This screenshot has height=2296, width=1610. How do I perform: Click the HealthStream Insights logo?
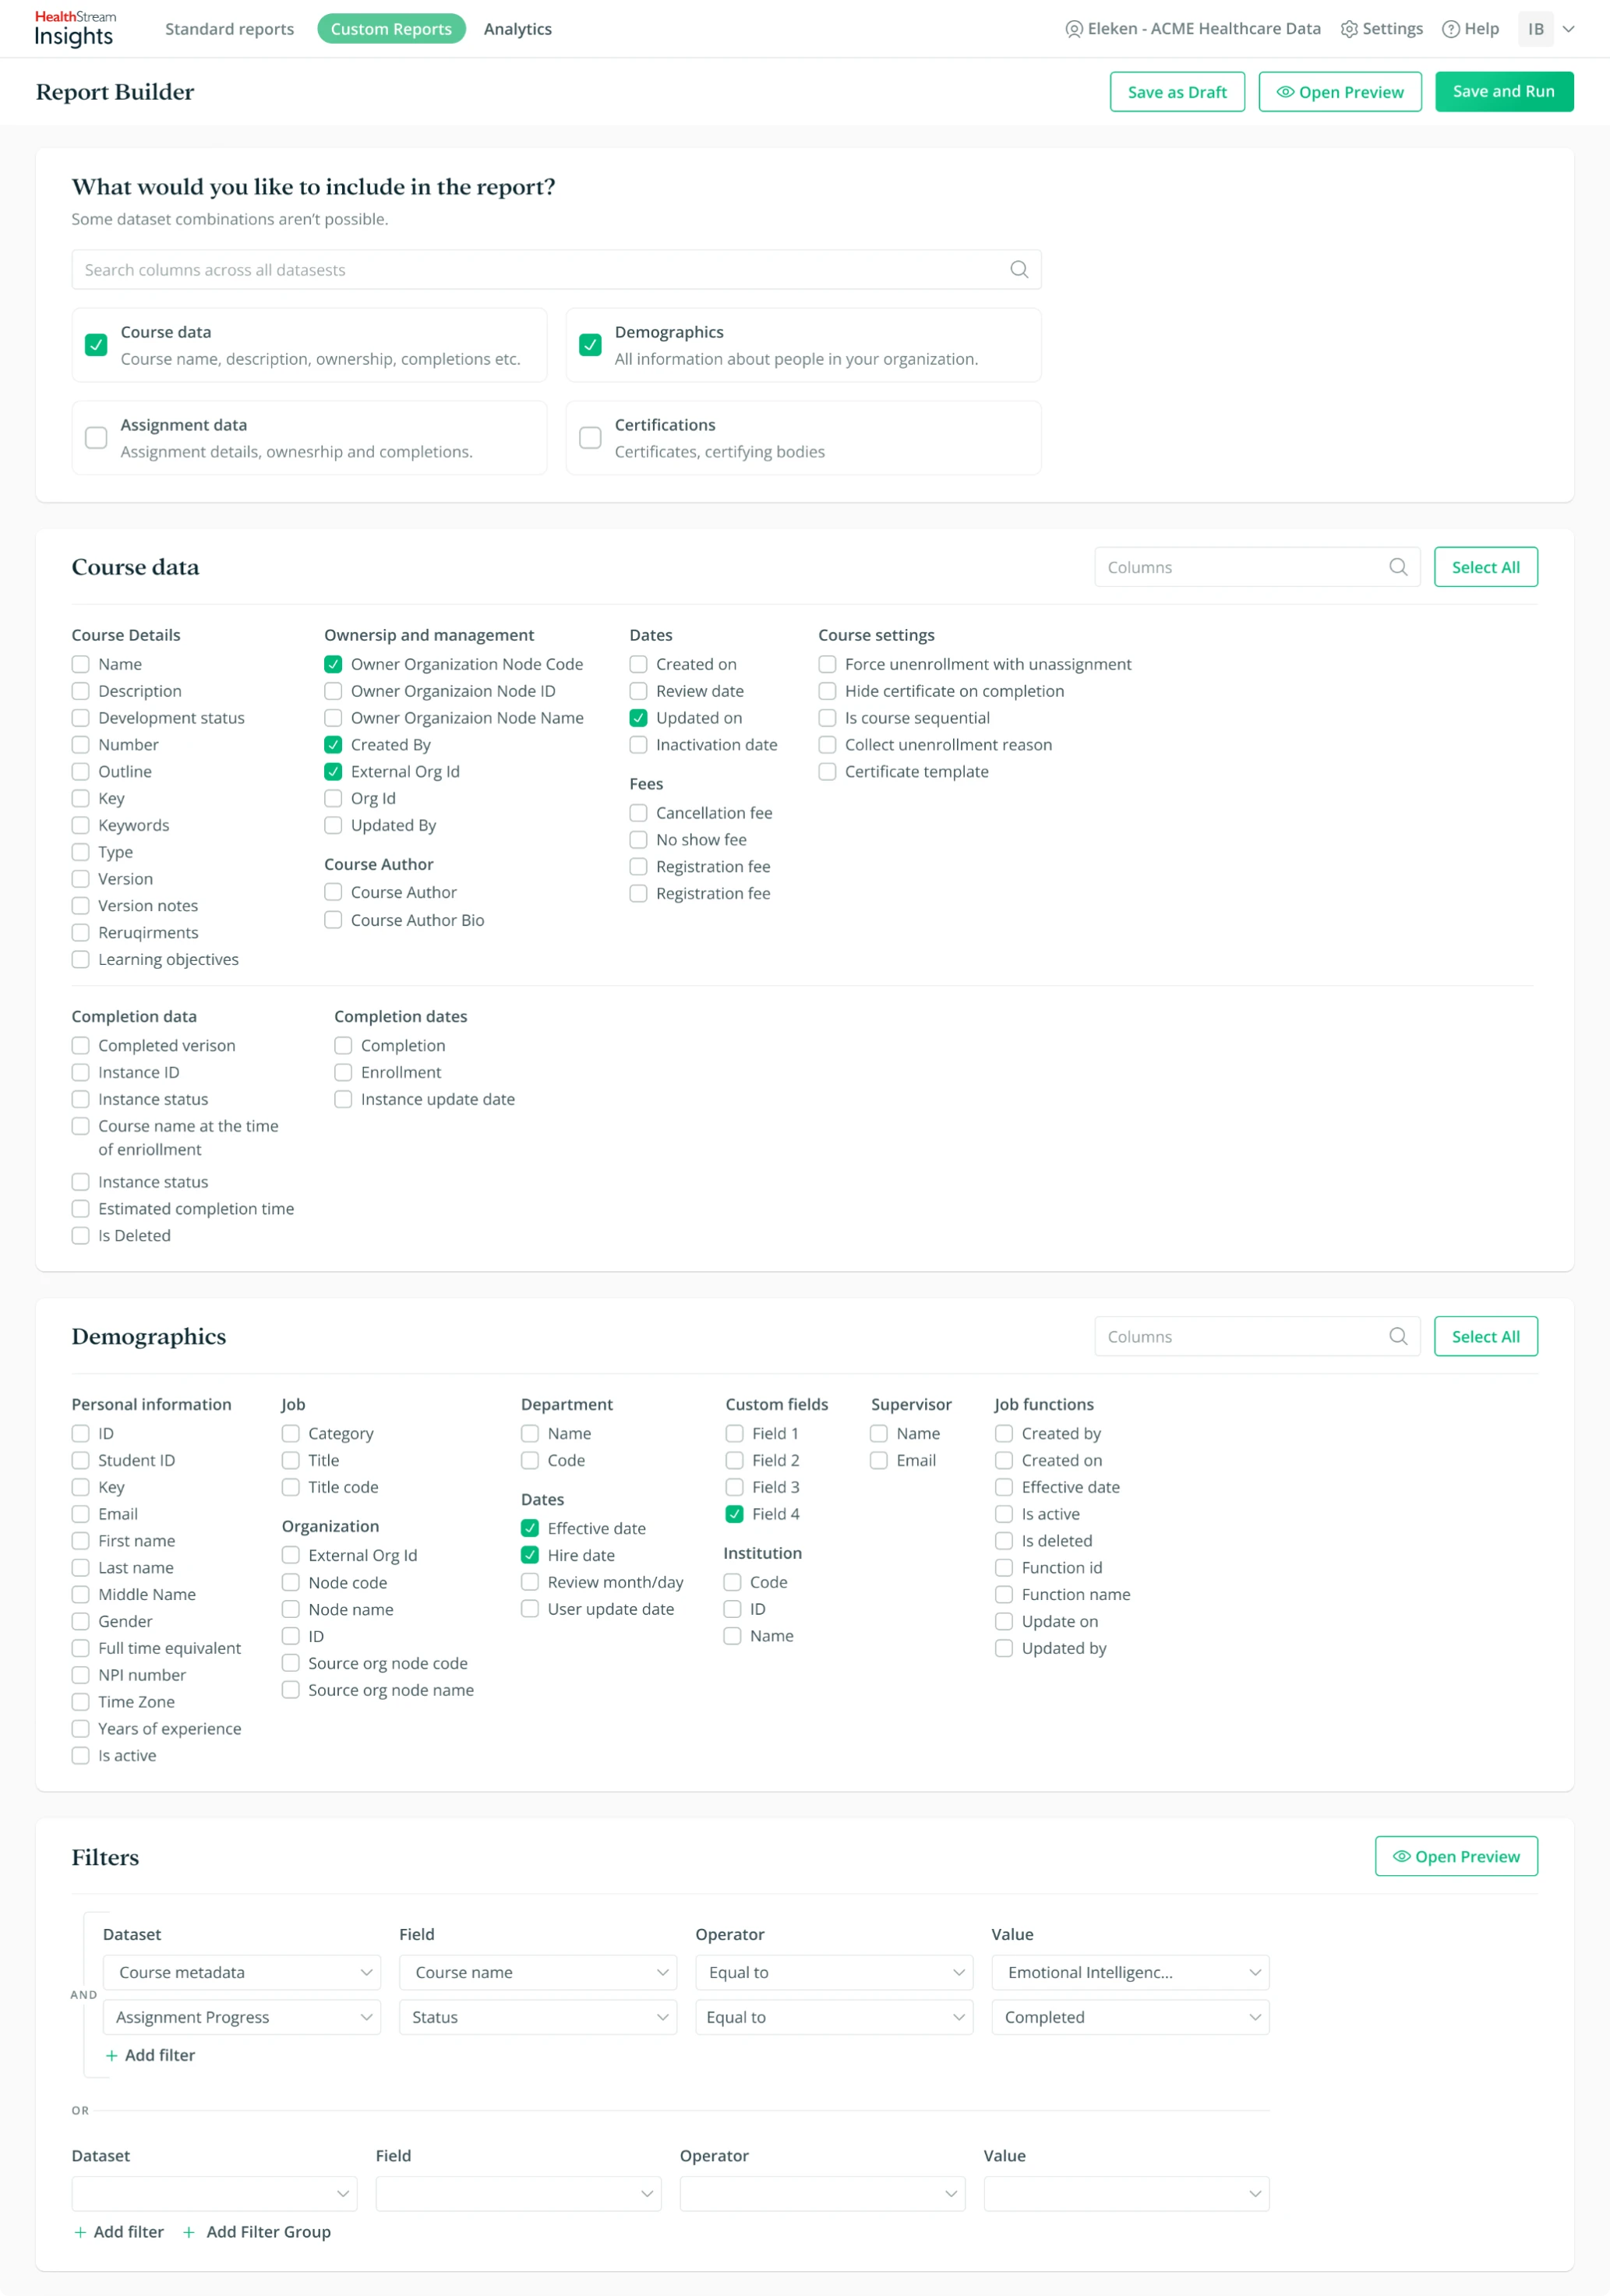point(74,28)
